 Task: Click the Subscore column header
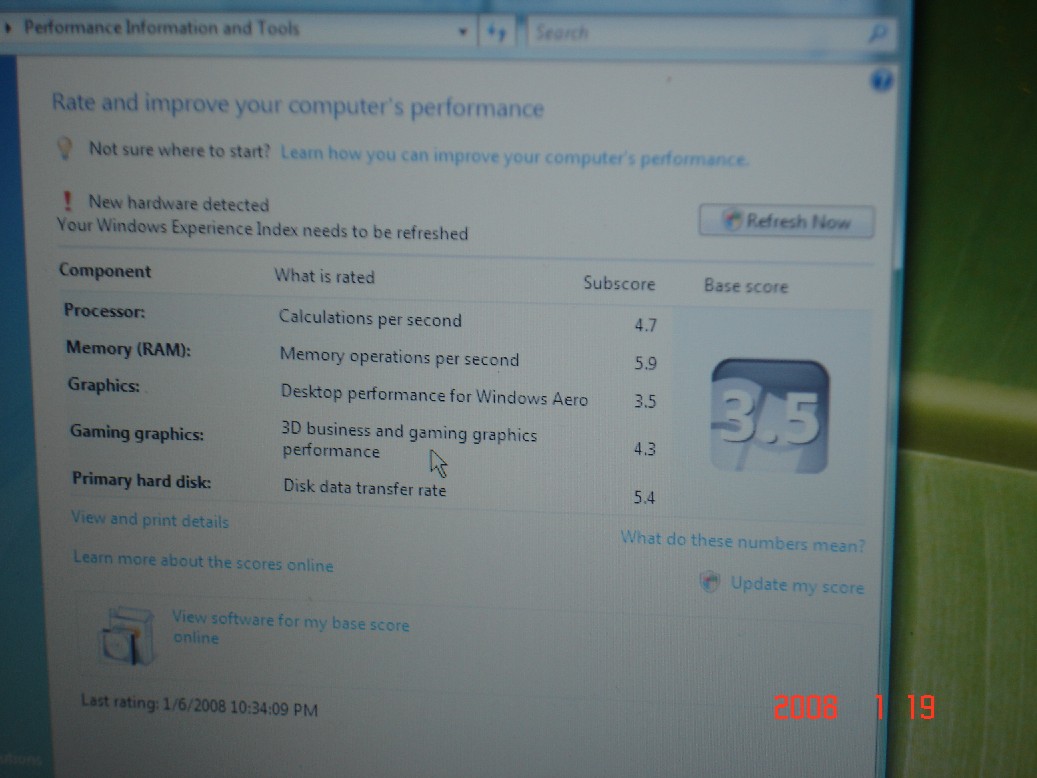point(619,283)
